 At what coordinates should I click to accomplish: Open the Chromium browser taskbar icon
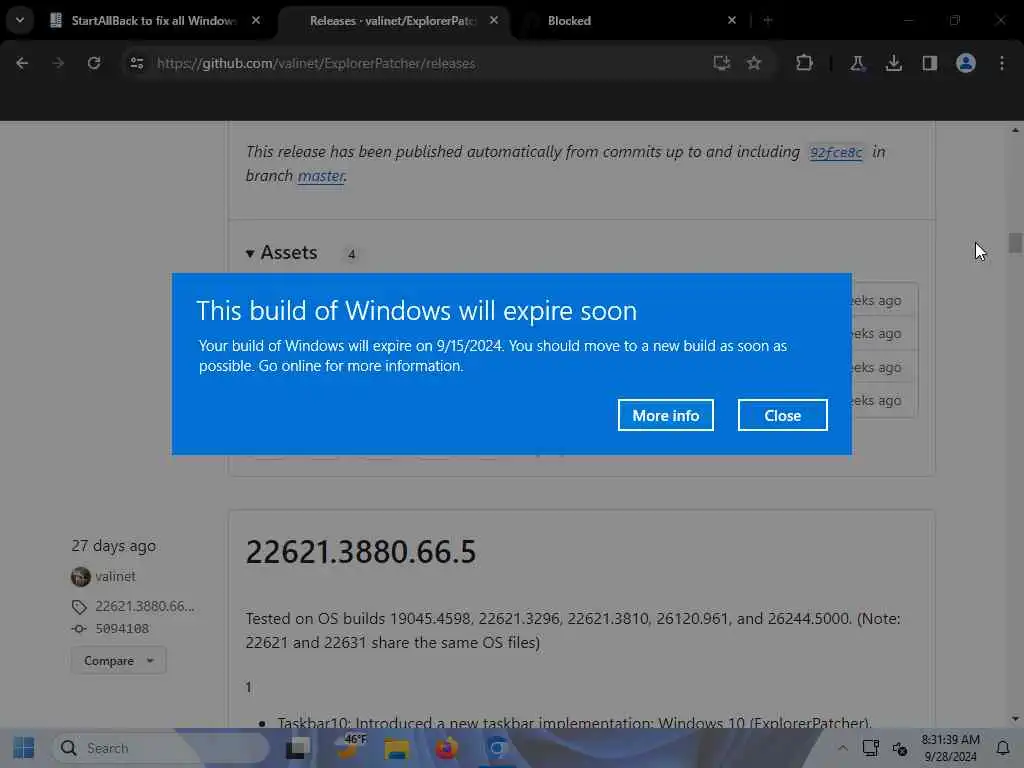pyautogui.click(x=496, y=748)
